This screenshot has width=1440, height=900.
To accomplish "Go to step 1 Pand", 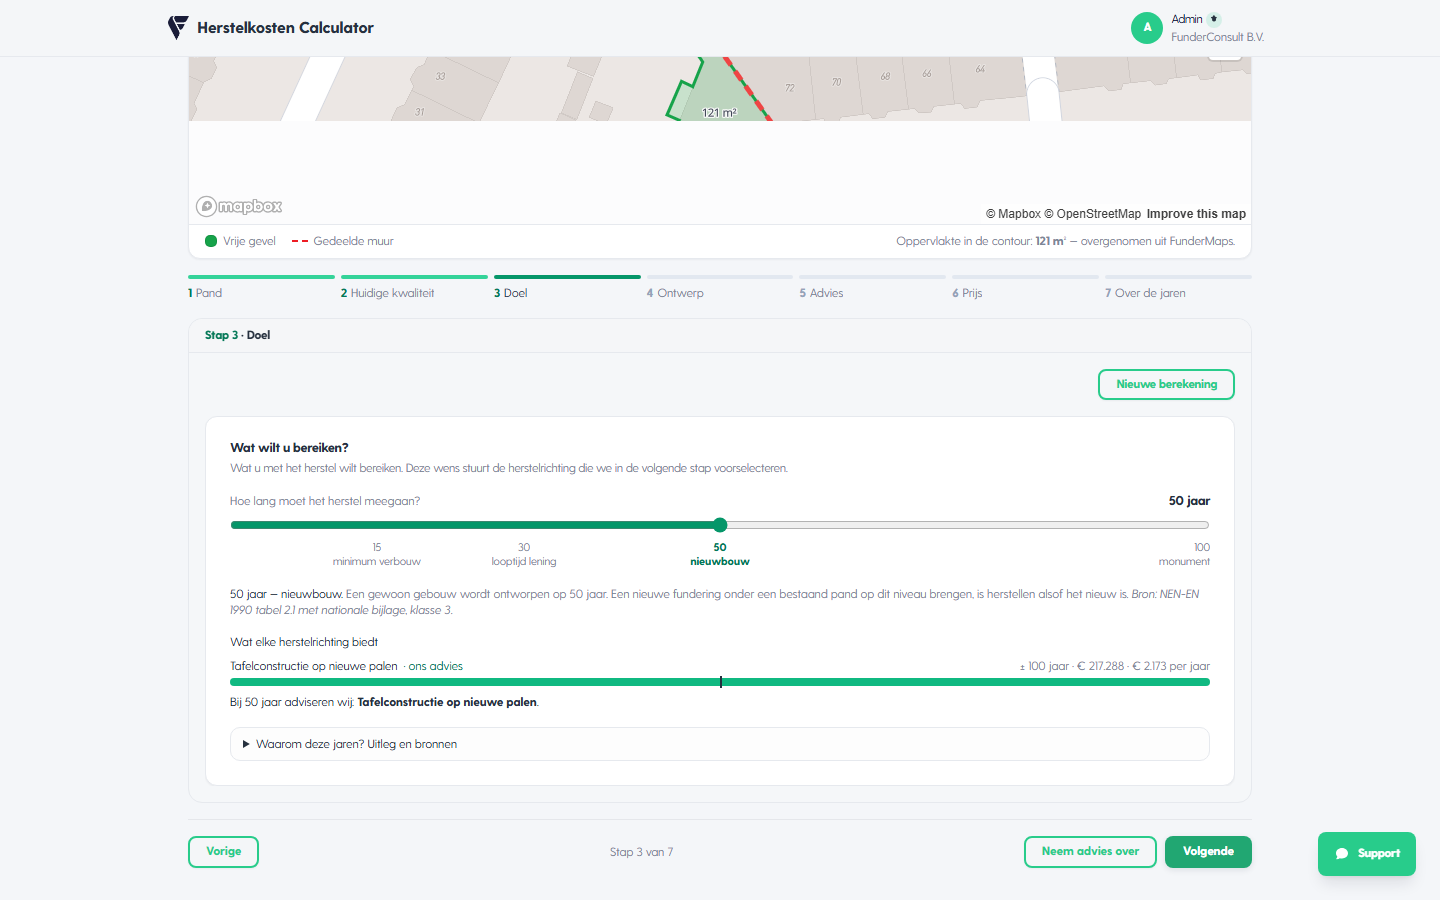I will pyautogui.click(x=261, y=286).
